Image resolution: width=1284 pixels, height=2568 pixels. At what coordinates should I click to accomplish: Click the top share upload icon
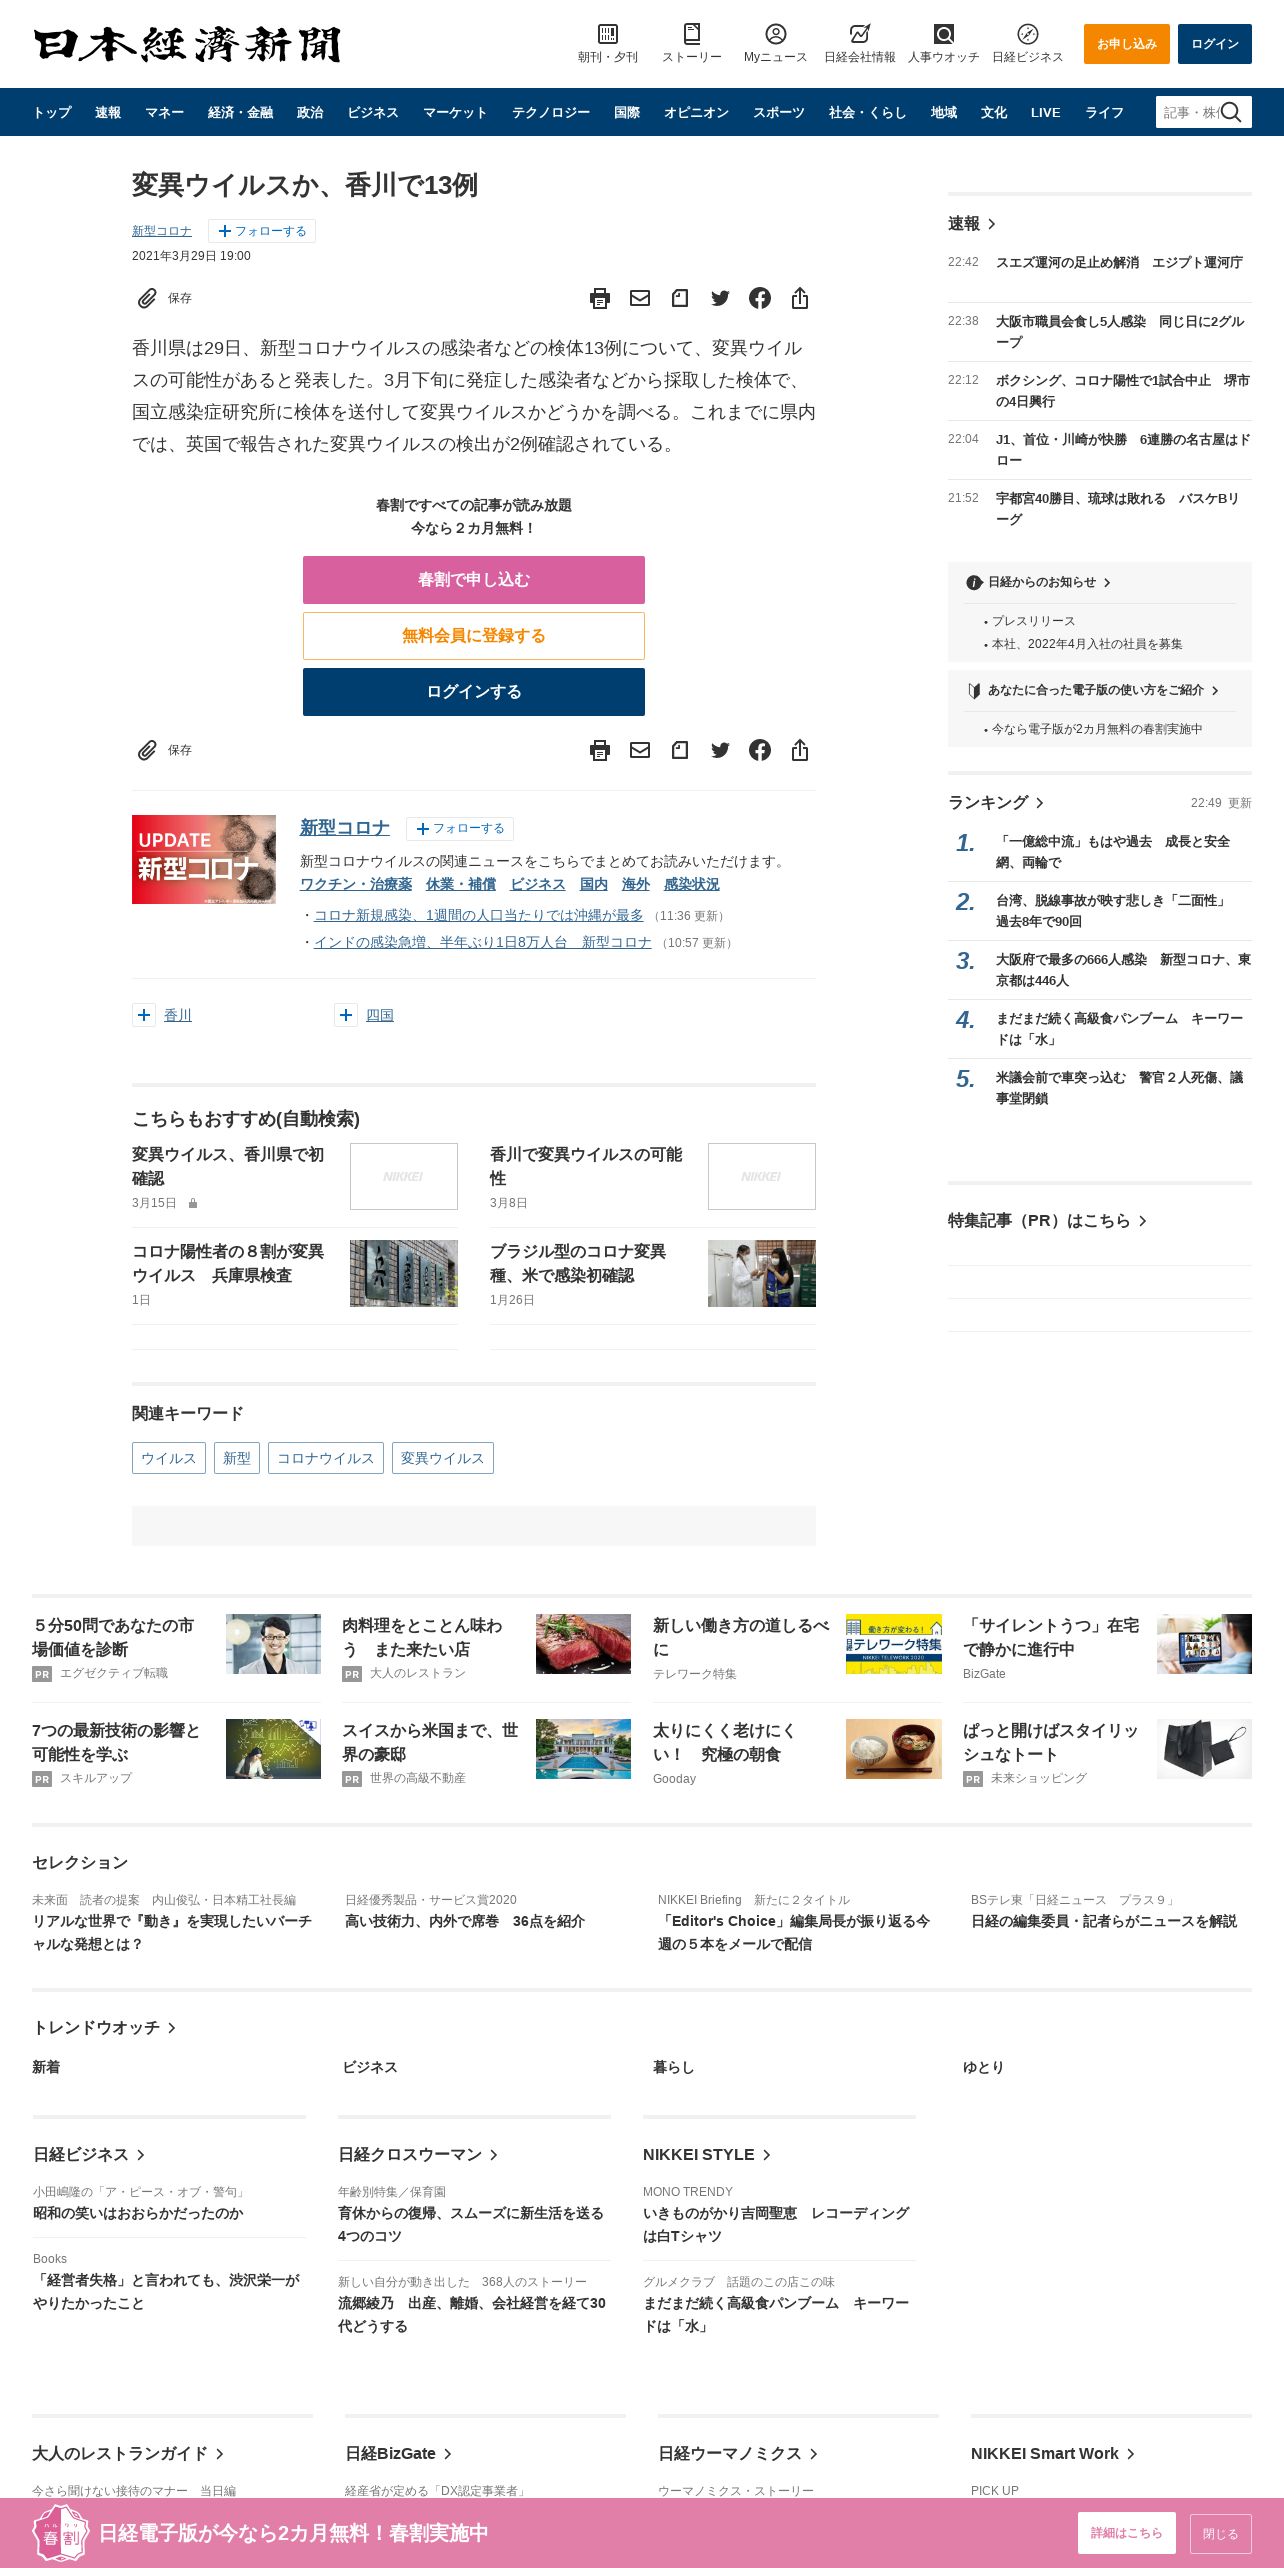click(800, 298)
